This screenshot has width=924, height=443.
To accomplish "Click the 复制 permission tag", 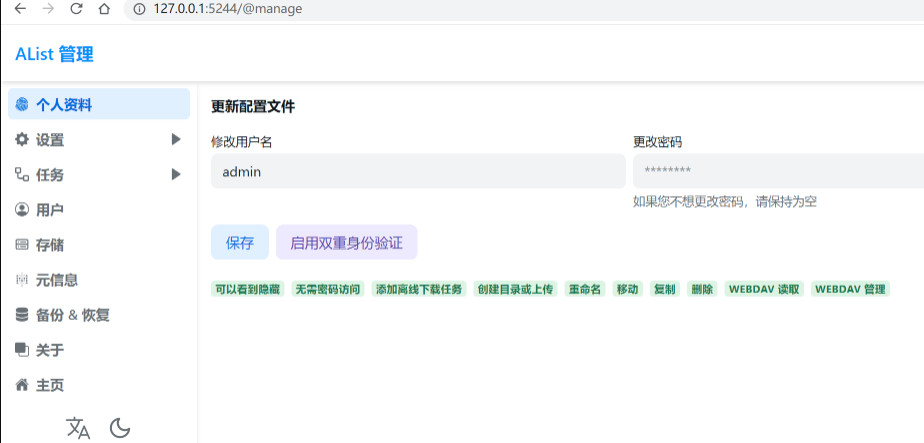I will tap(665, 289).
